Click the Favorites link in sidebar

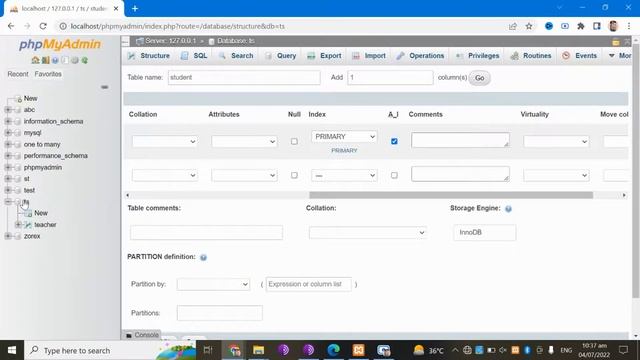click(x=48, y=74)
